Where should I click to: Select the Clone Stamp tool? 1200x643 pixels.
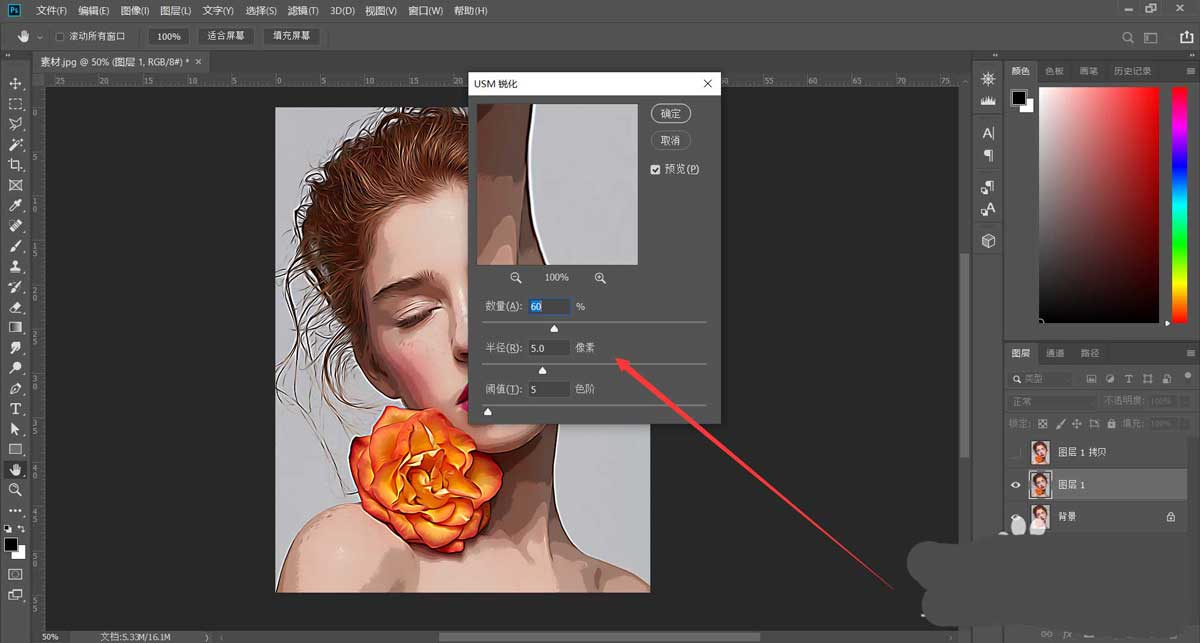(15, 267)
